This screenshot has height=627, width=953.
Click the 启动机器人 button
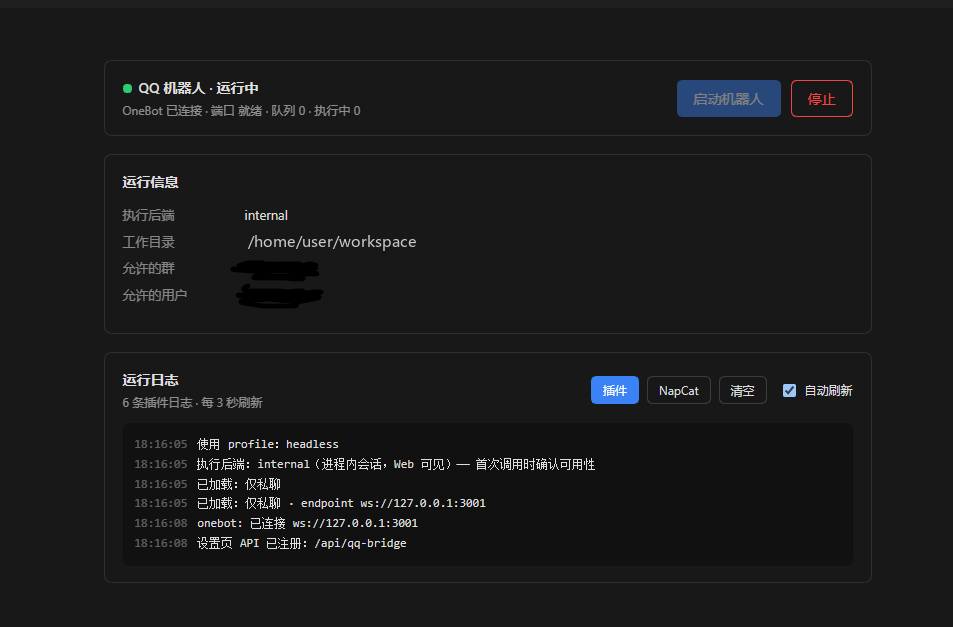click(729, 98)
